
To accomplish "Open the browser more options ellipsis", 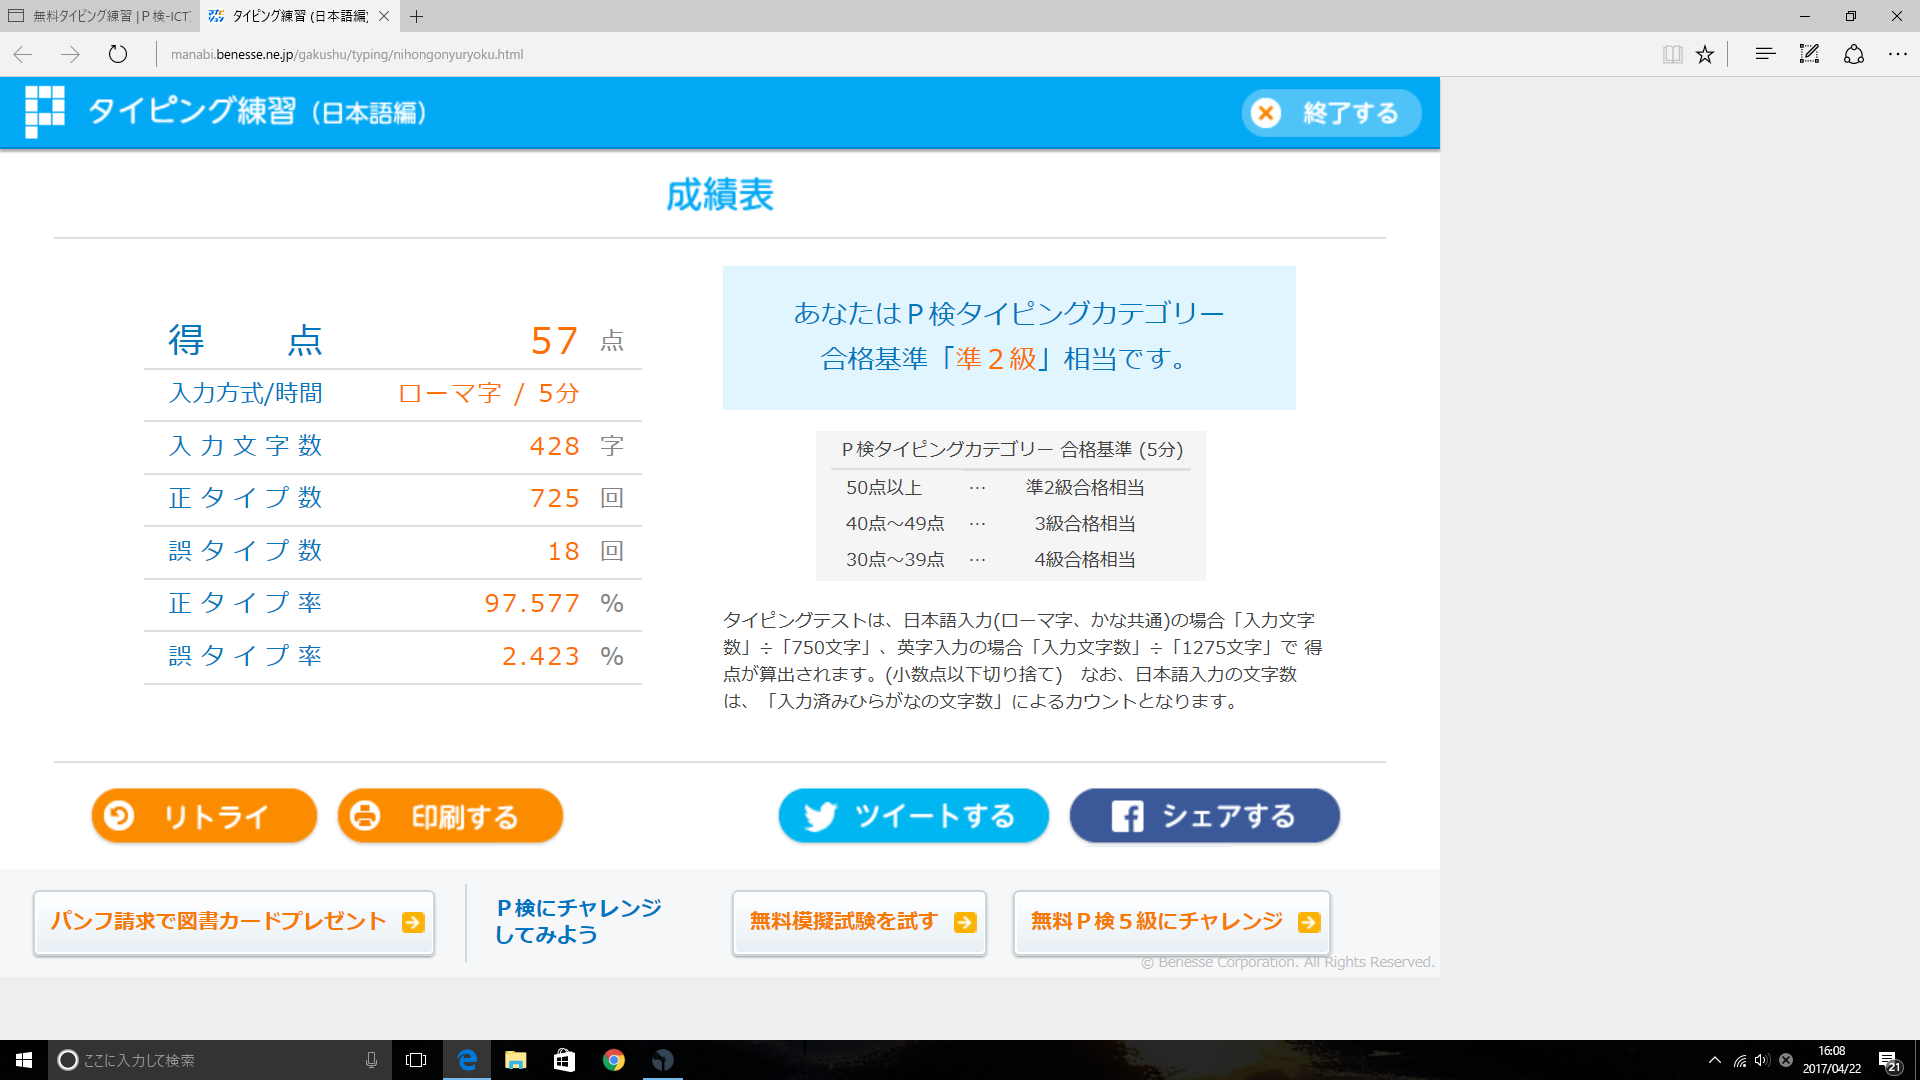I will (1898, 54).
